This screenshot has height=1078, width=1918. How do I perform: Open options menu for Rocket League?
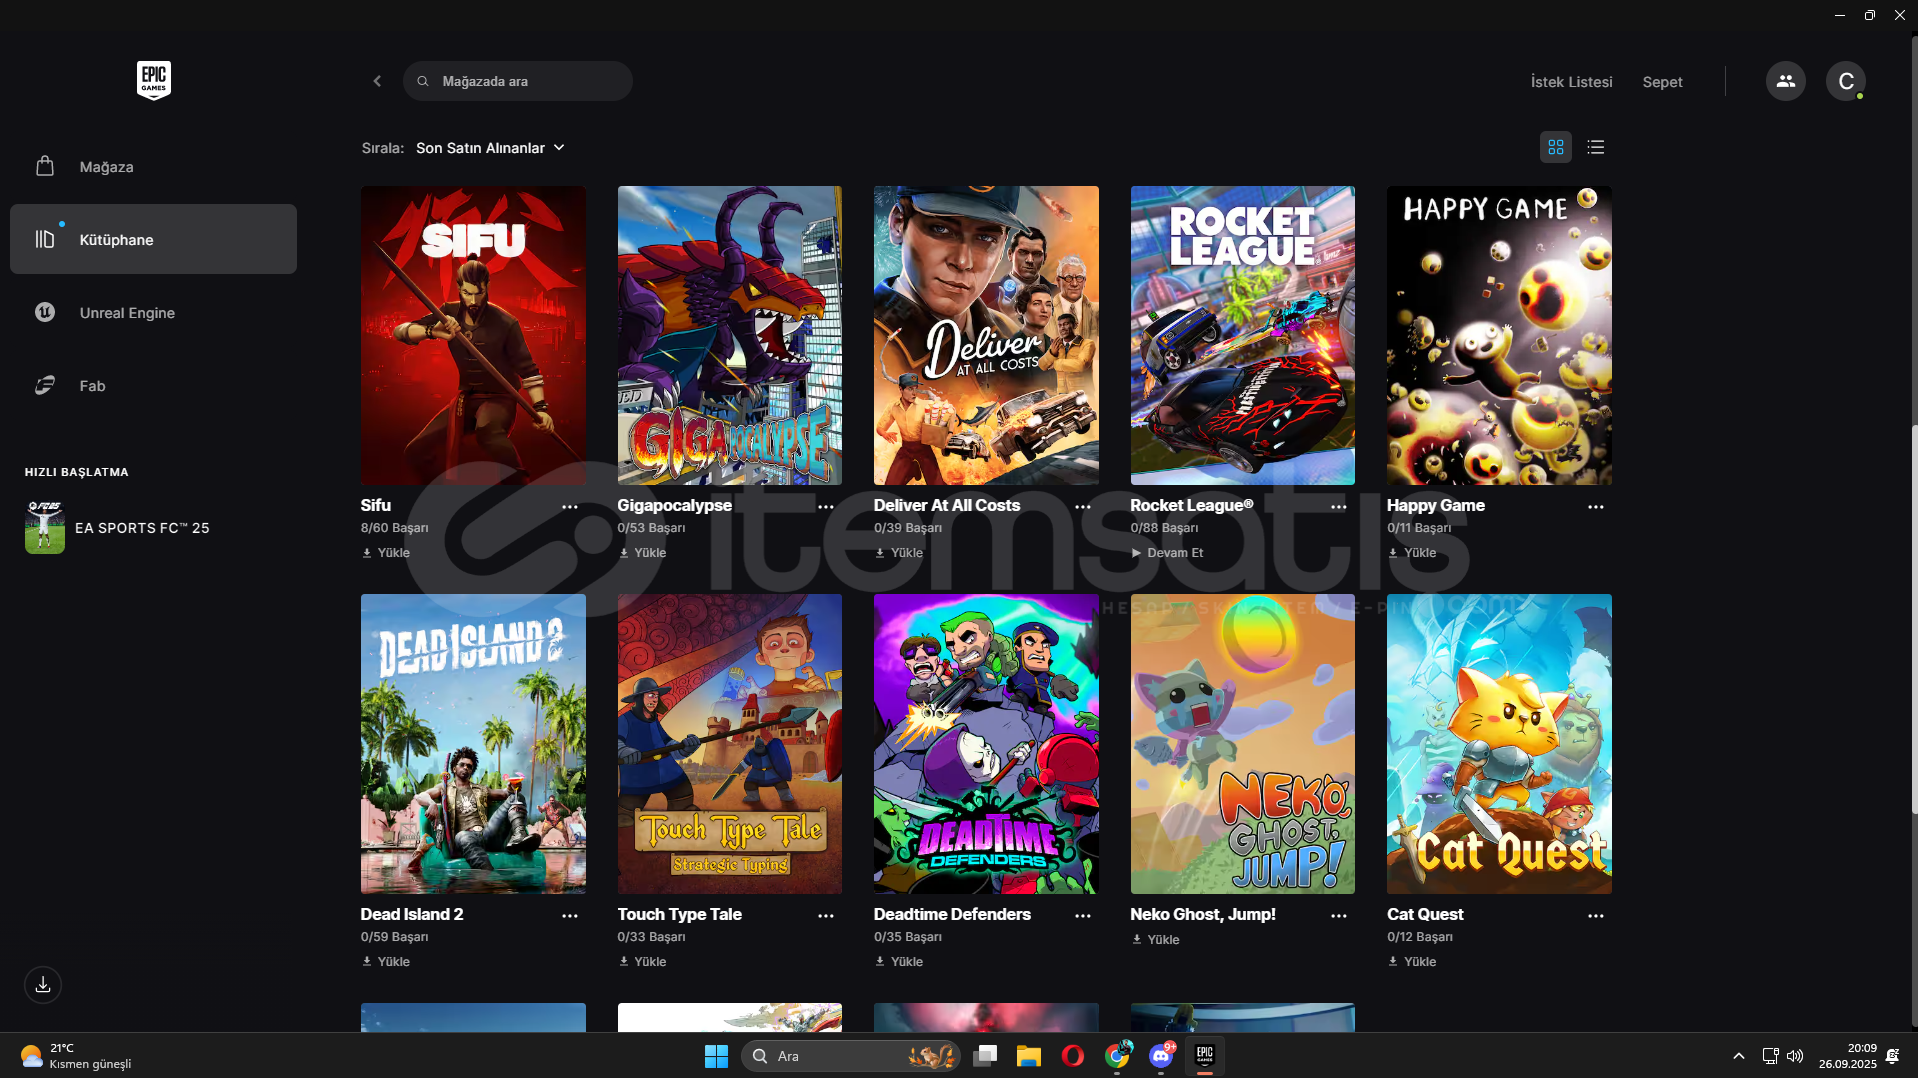point(1339,507)
